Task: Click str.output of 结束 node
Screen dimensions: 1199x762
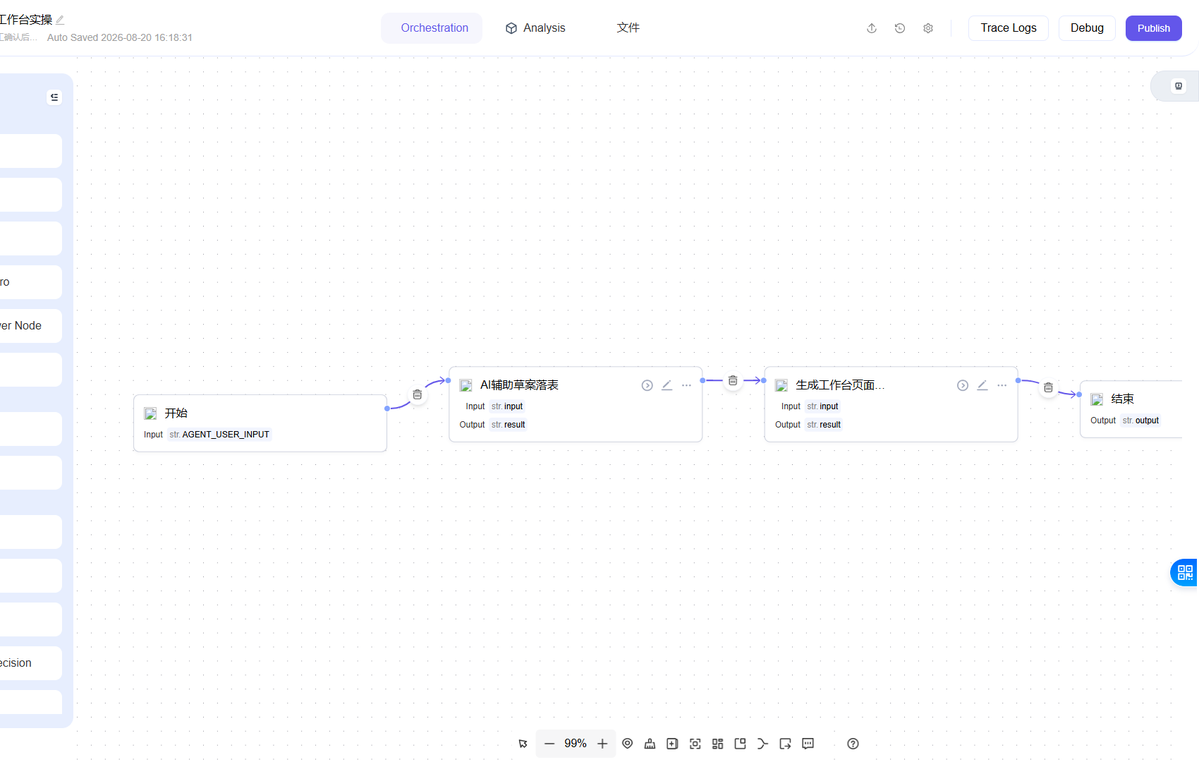Action: [x=1141, y=420]
